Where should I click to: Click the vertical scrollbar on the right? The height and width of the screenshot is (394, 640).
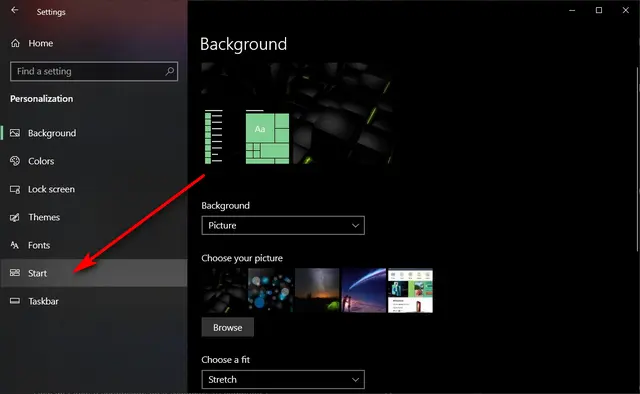[x=638, y=159]
